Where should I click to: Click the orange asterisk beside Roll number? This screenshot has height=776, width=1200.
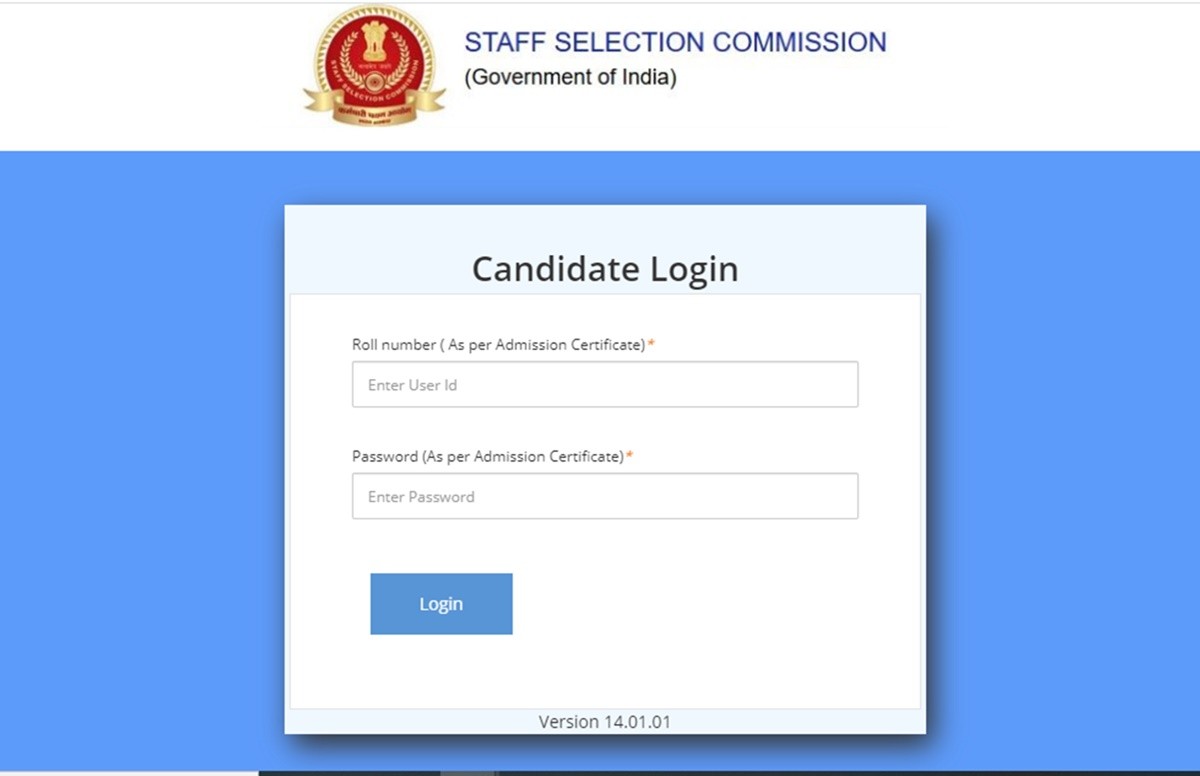pos(651,344)
